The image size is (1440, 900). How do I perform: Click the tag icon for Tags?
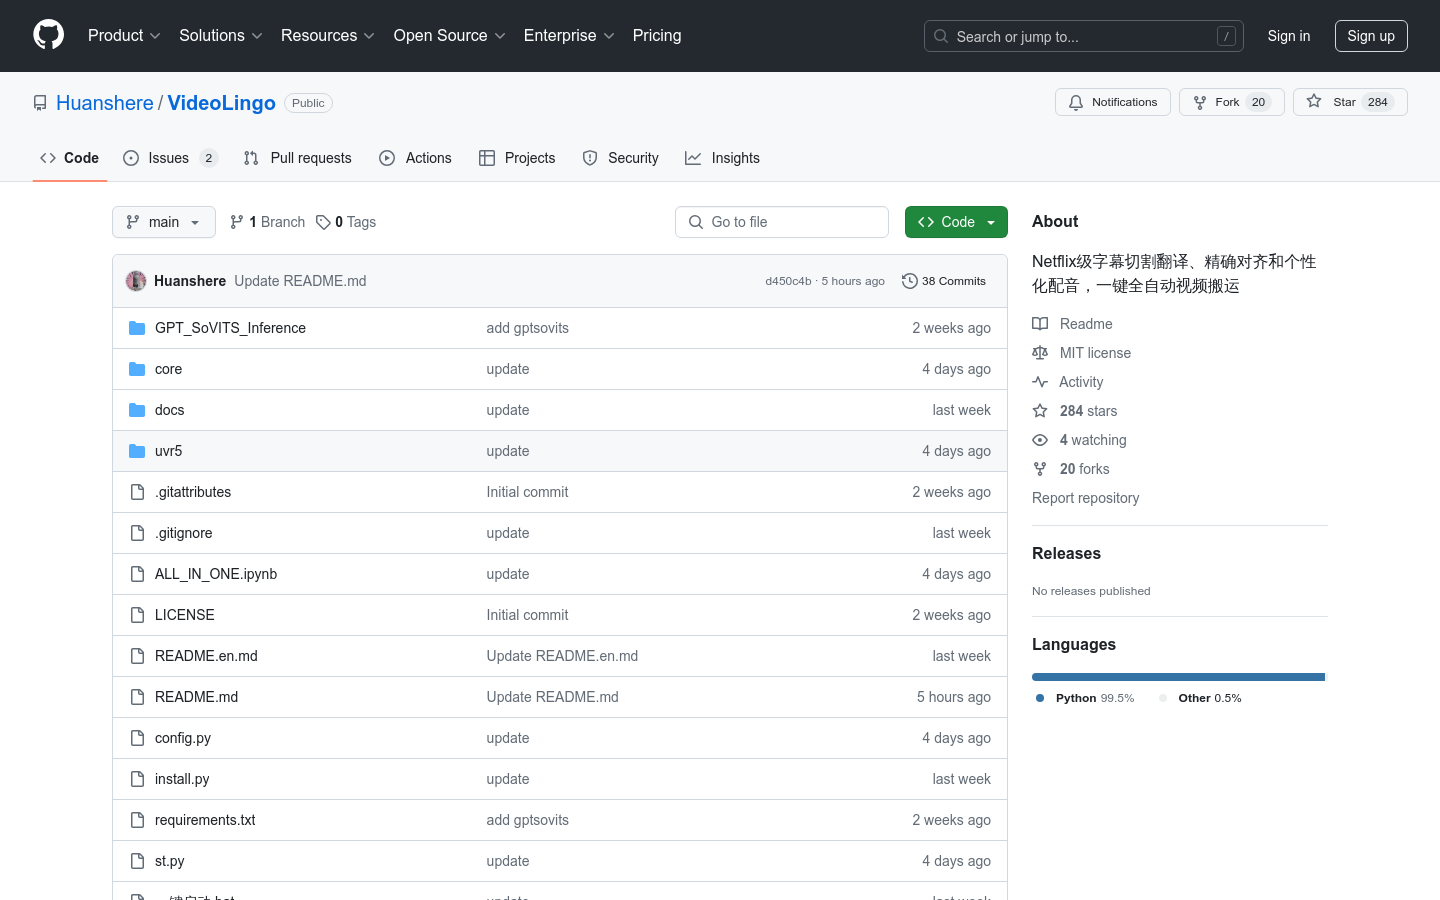pos(323,222)
